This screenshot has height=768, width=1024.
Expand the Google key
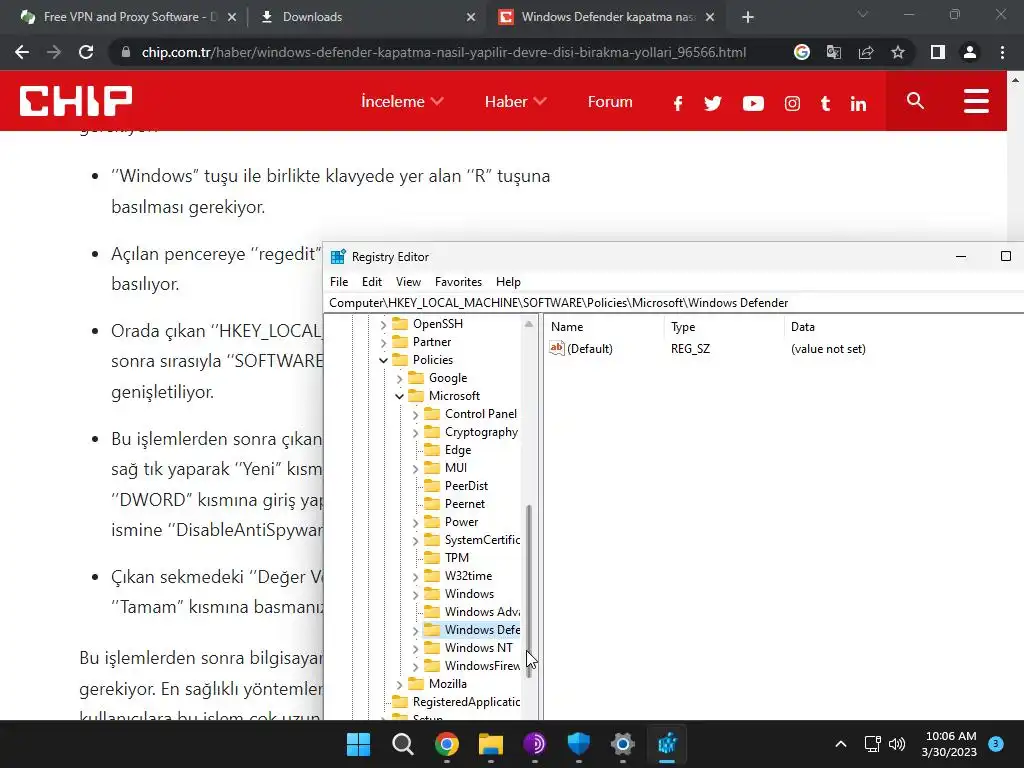[399, 378]
